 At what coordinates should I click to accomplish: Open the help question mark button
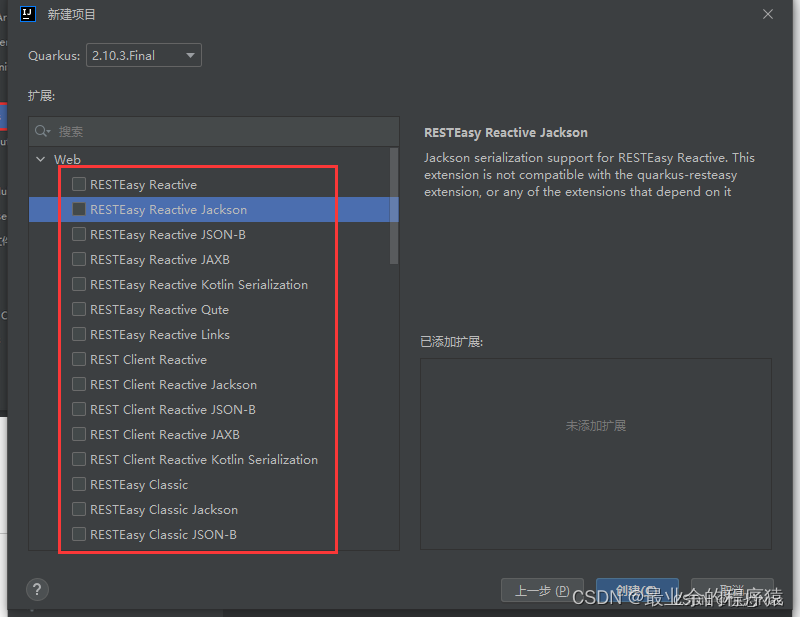pyautogui.click(x=37, y=590)
